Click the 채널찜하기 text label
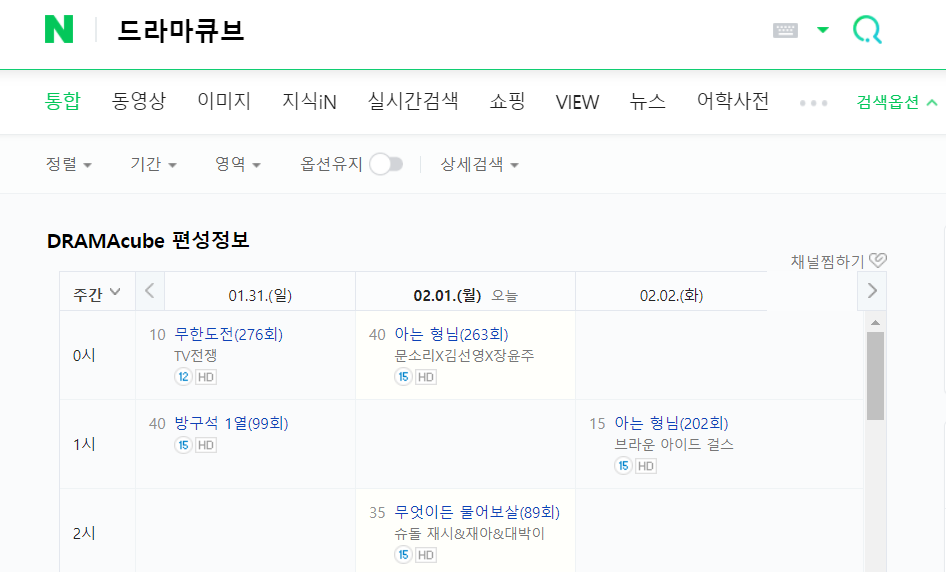Viewport: 946px width, 572px height. 828,261
